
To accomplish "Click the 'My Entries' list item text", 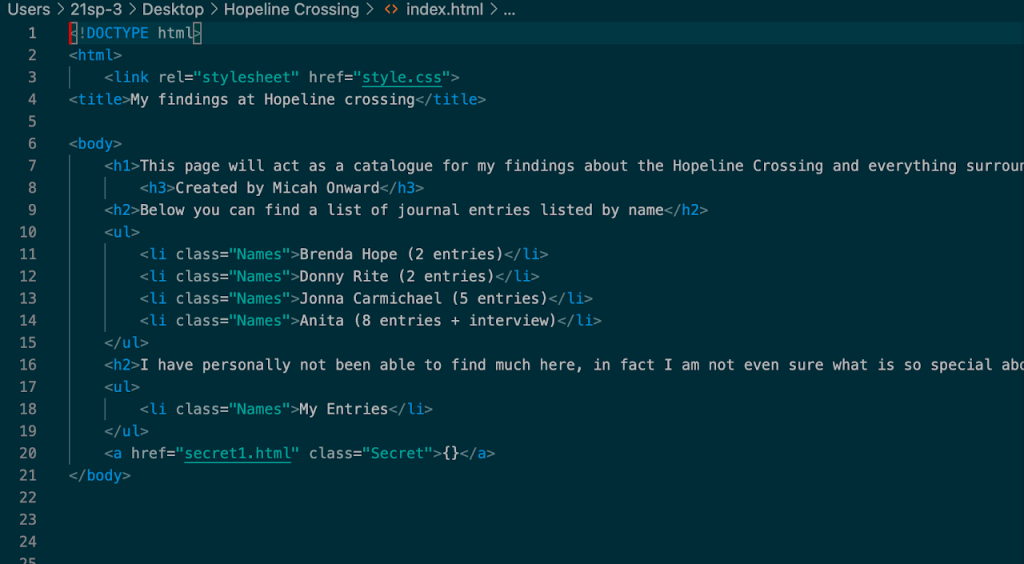I will coord(343,409).
